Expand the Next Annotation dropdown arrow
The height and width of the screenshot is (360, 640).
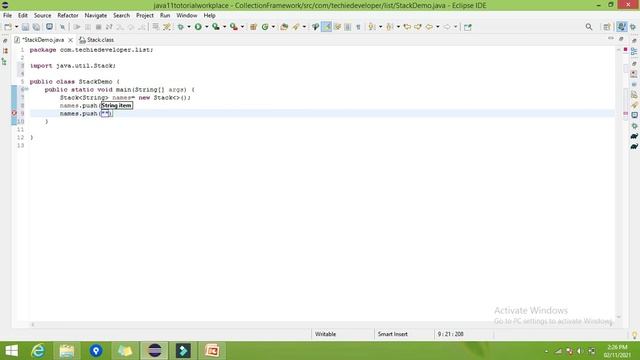tap(380, 27)
